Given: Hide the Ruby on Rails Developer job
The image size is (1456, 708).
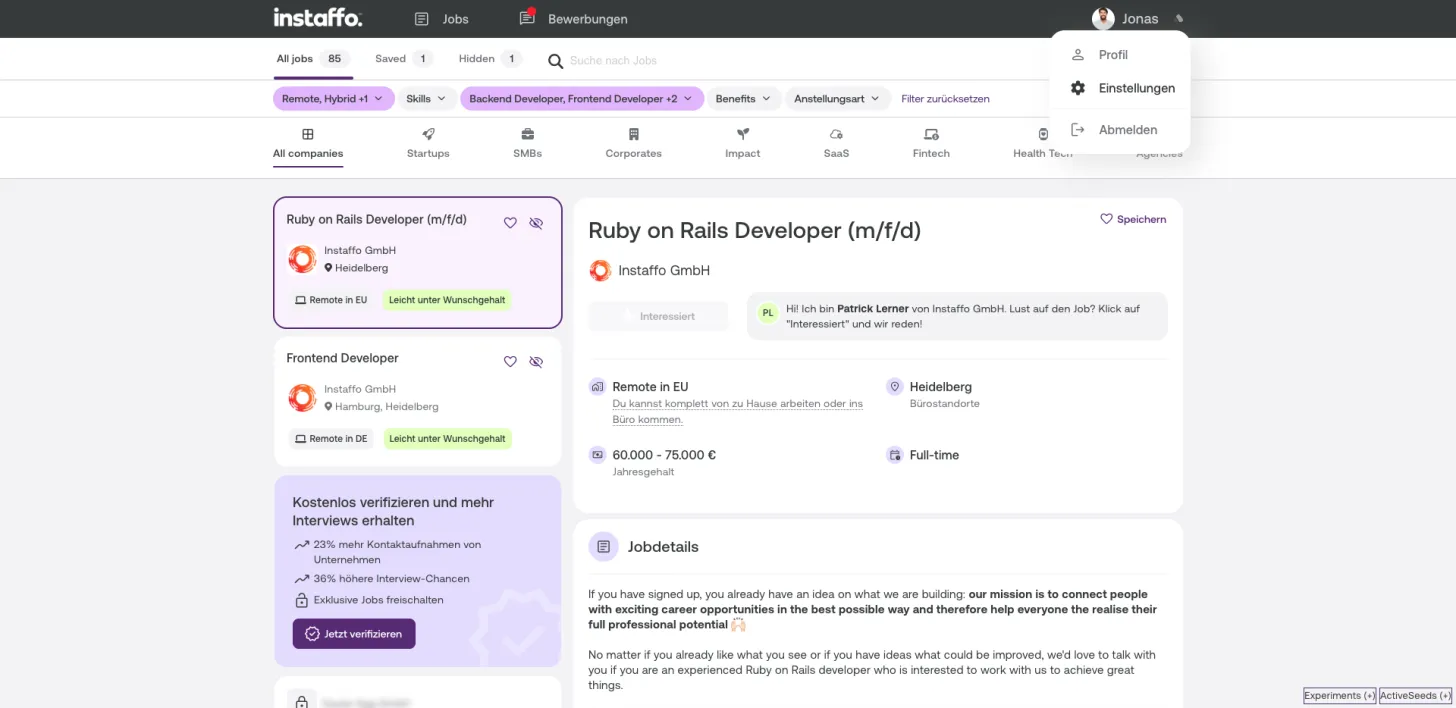Looking at the screenshot, I should pyautogui.click(x=536, y=223).
